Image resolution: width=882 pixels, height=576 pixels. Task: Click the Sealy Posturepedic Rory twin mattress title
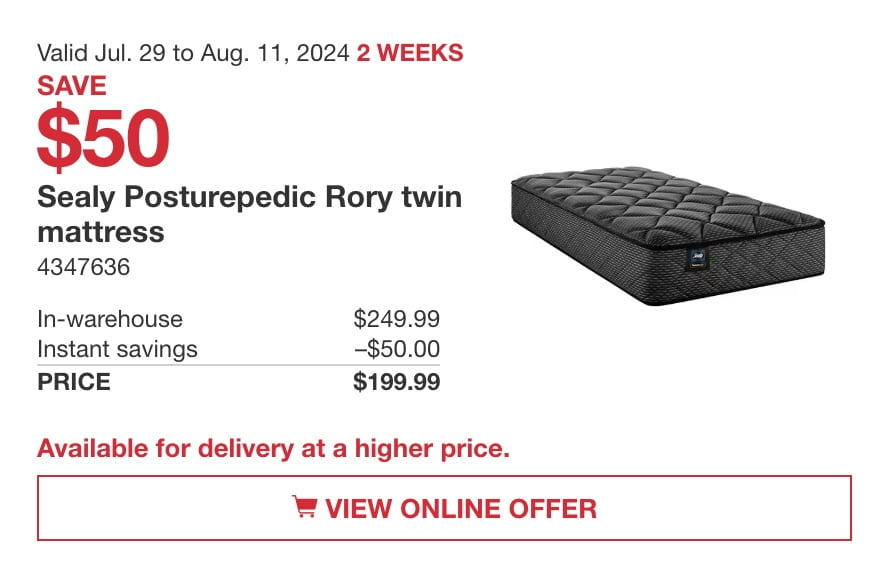coord(249,214)
